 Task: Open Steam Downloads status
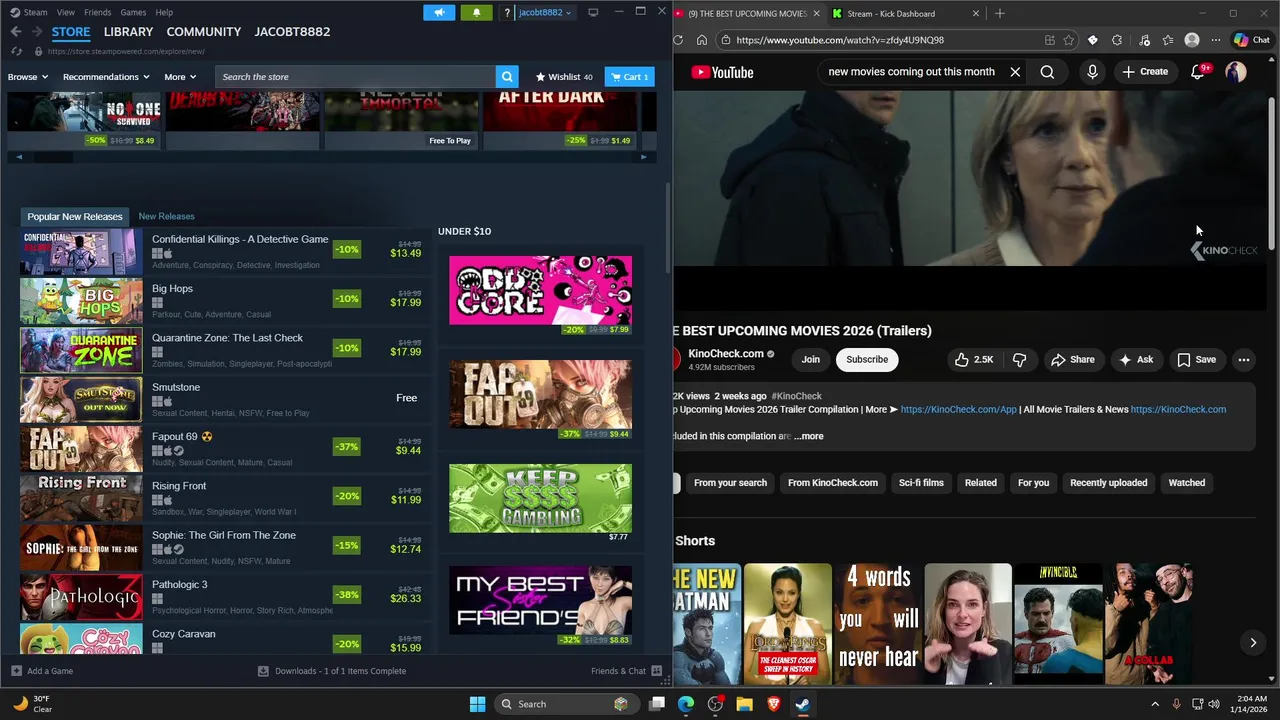(x=332, y=671)
